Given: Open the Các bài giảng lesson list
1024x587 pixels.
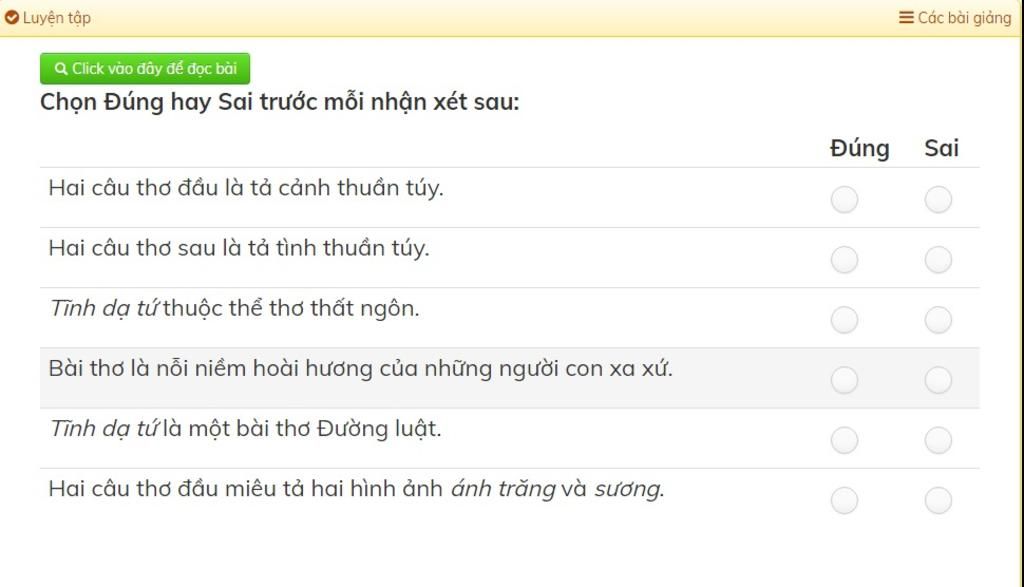Looking at the screenshot, I should [955, 18].
